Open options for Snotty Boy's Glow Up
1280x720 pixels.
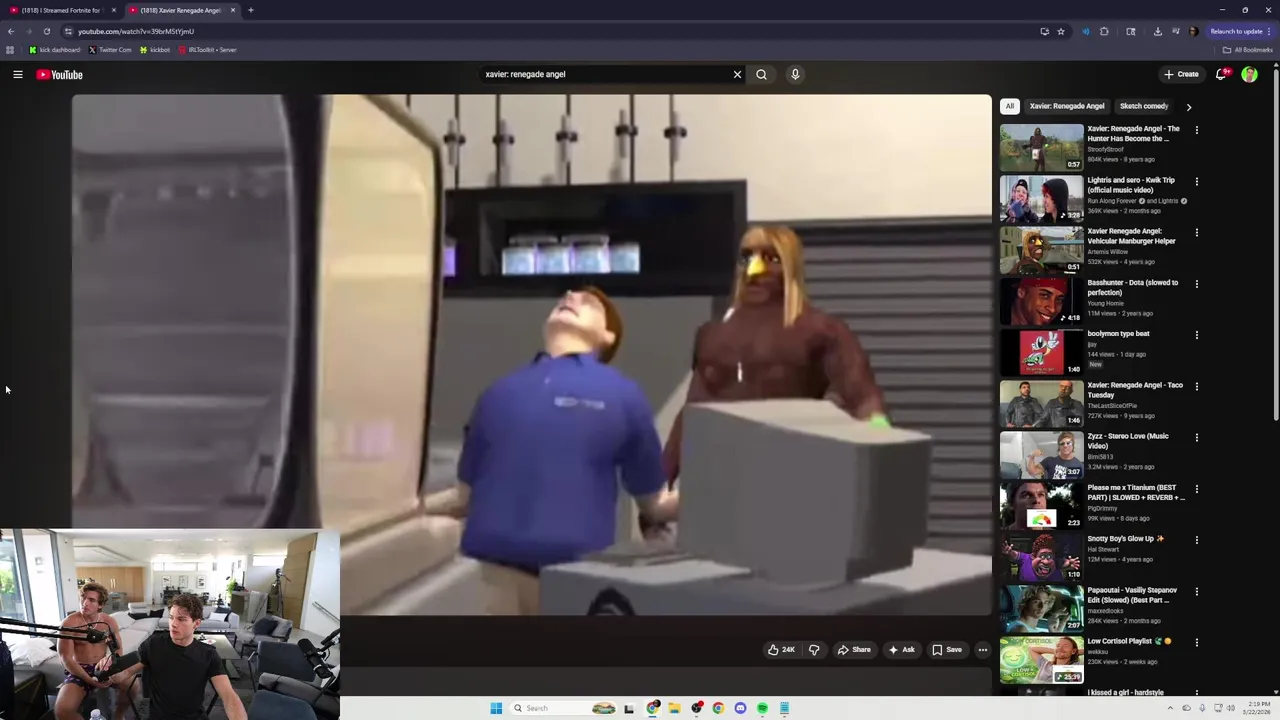(1196, 540)
